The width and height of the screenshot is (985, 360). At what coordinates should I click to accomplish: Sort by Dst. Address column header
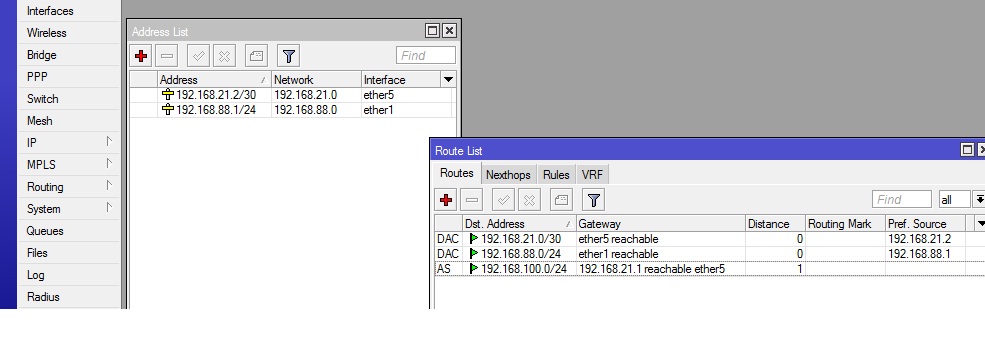(519, 224)
